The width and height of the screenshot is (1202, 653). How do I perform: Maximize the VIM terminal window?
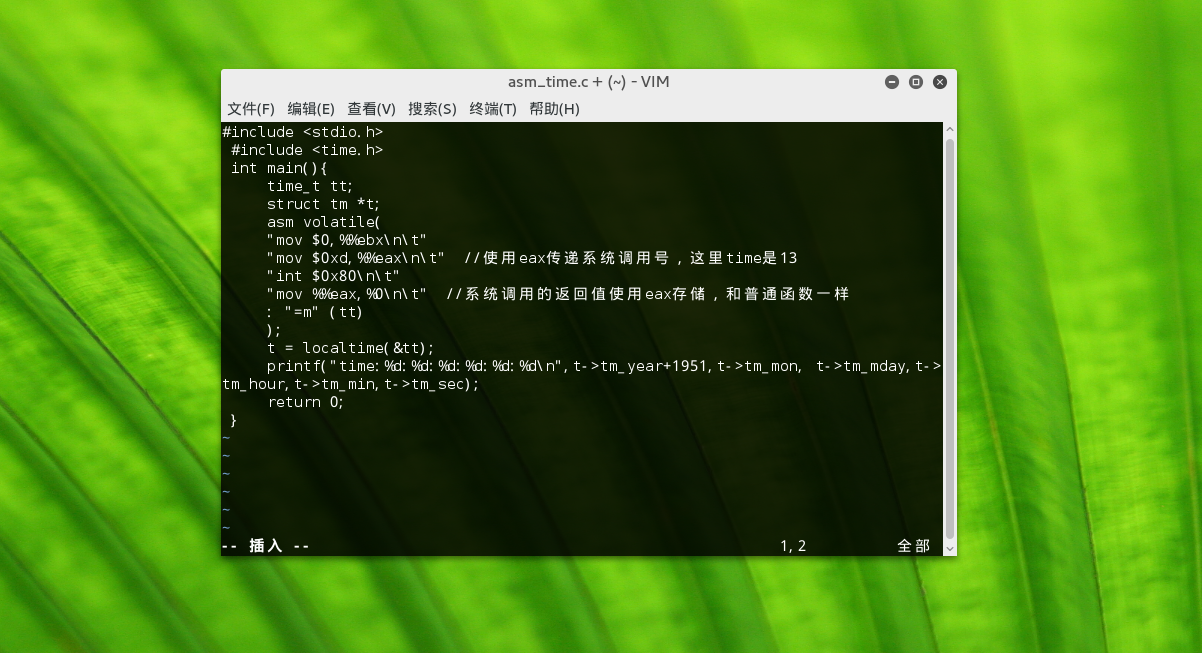(x=915, y=82)
